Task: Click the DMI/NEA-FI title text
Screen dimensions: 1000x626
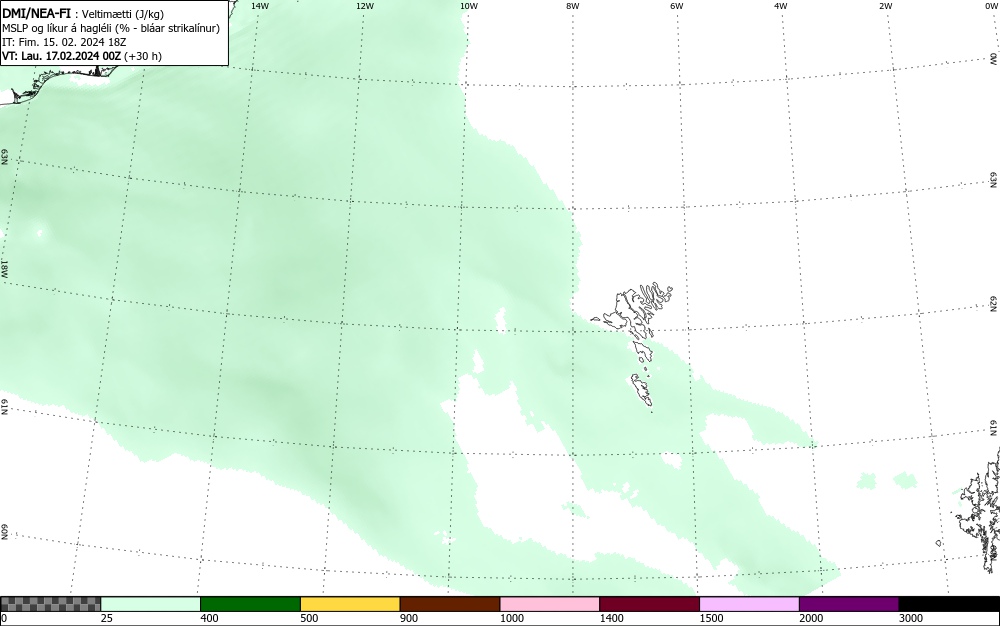Action: pos(36,14)
